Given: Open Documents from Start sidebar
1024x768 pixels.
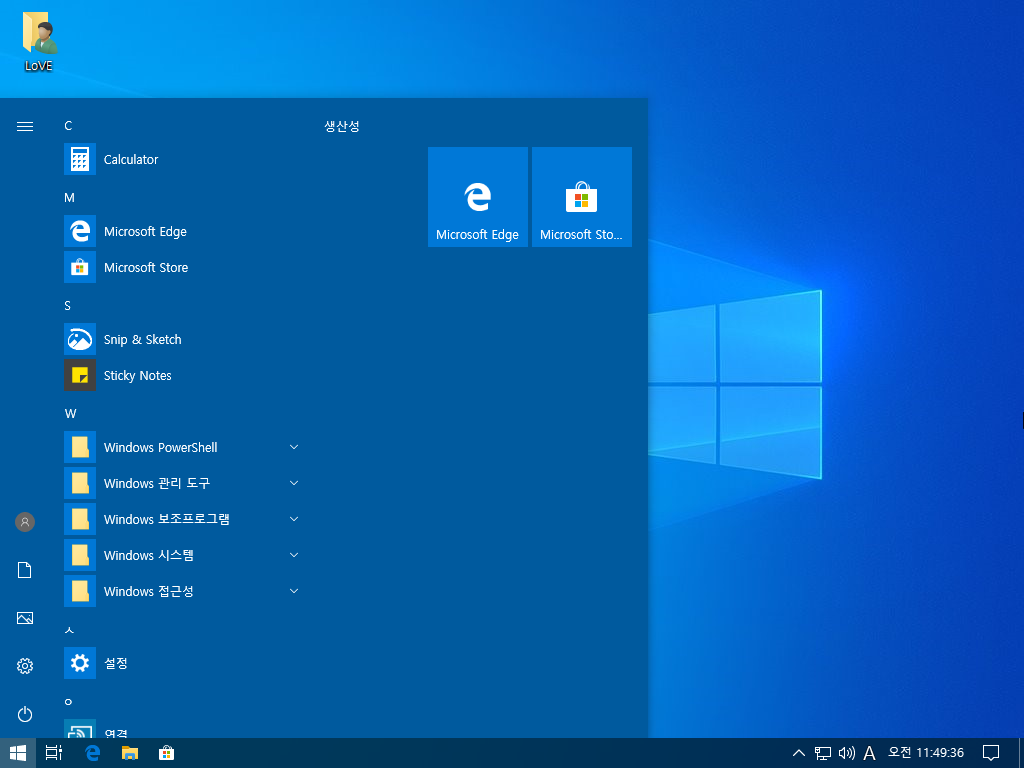Looking at the screenshot, I should point(25,570).
